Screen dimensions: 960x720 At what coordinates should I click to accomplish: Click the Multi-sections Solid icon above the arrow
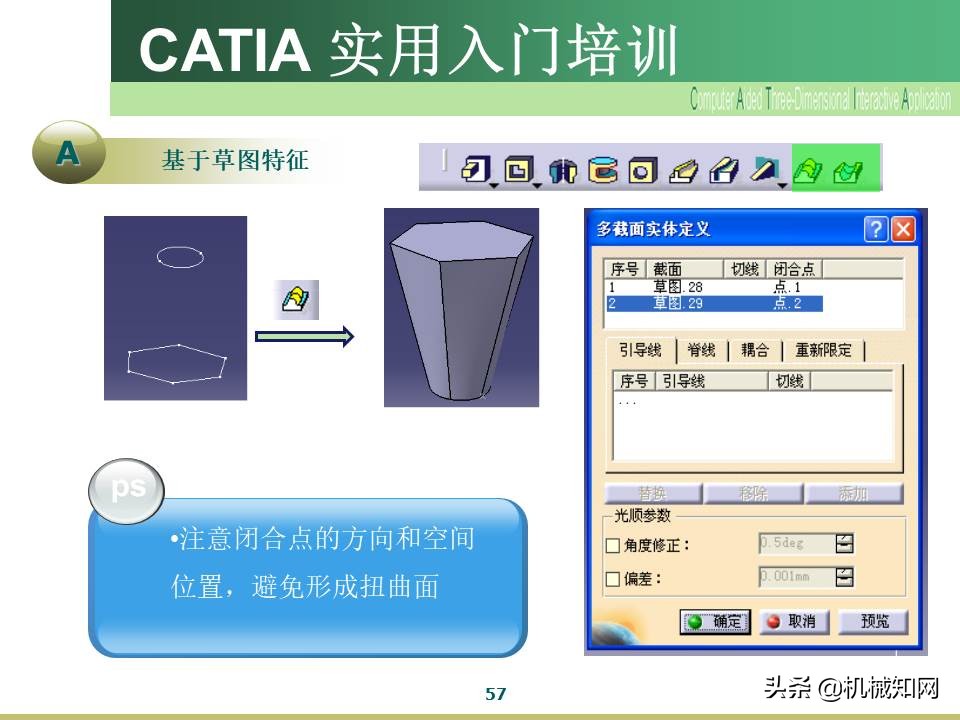click(x=296, y=299)
